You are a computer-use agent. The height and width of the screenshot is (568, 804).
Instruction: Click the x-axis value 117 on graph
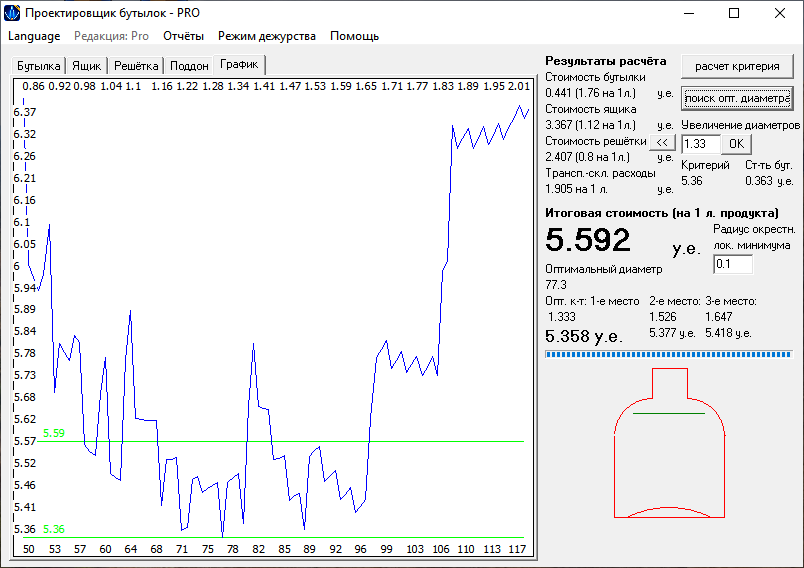517,550
